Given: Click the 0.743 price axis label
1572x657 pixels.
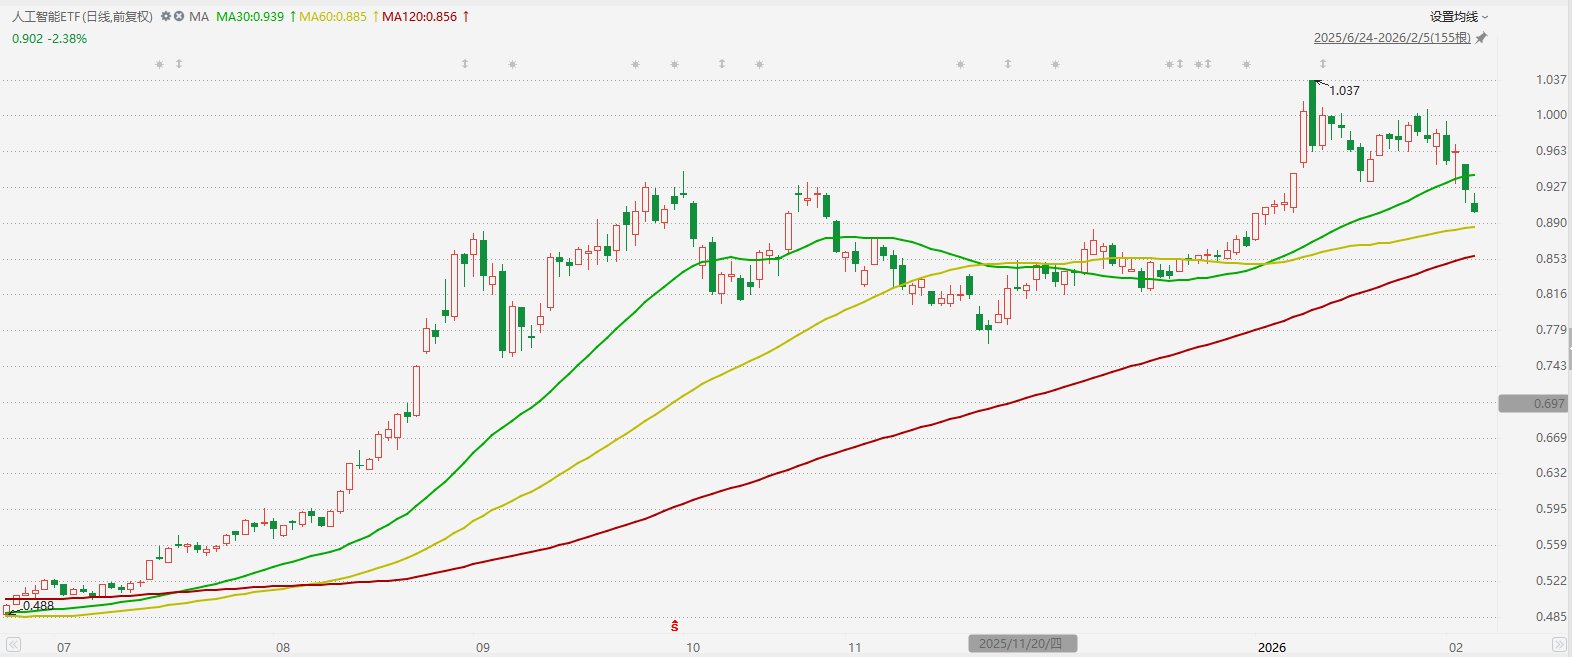Looking at the screenshot, I should click(1551, 366).
